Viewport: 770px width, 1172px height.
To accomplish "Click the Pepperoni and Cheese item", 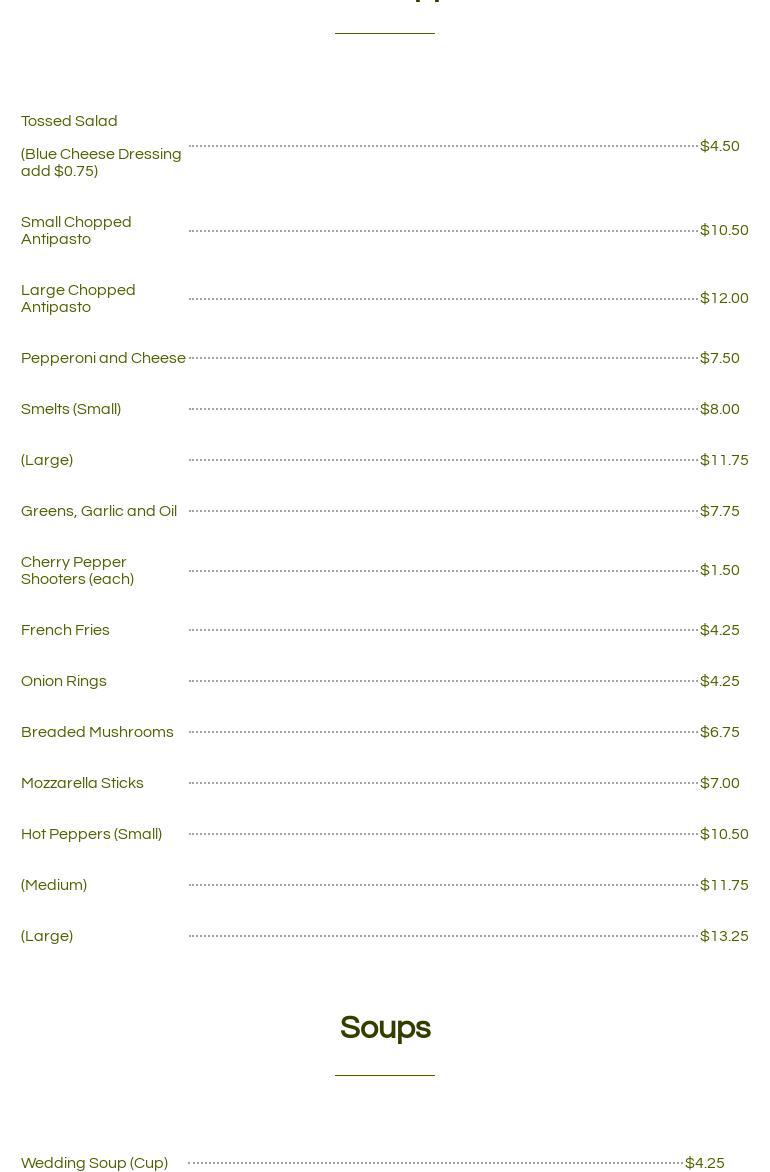I will pos(103,358).
